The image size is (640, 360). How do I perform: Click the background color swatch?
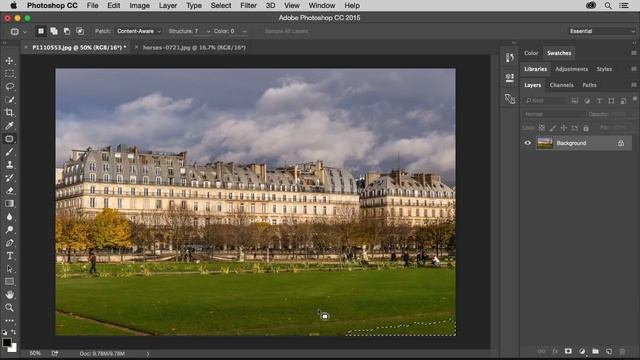[14, 349]
